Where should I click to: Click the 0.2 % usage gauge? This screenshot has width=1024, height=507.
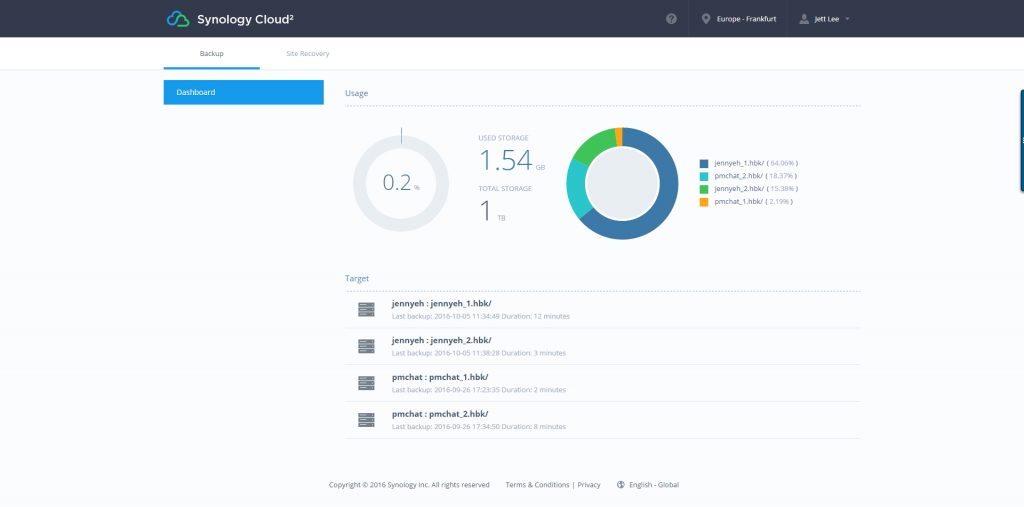401,184
